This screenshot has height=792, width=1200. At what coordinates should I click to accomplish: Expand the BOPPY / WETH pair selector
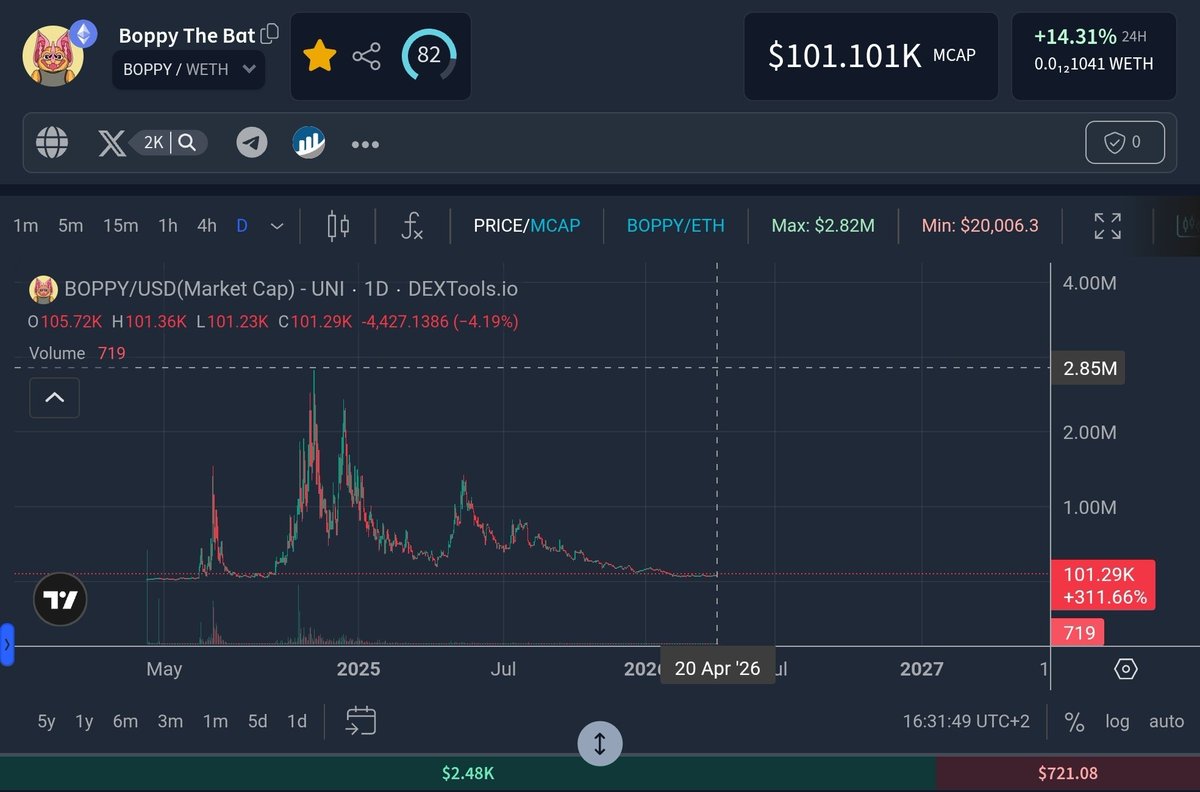[189, 70]
